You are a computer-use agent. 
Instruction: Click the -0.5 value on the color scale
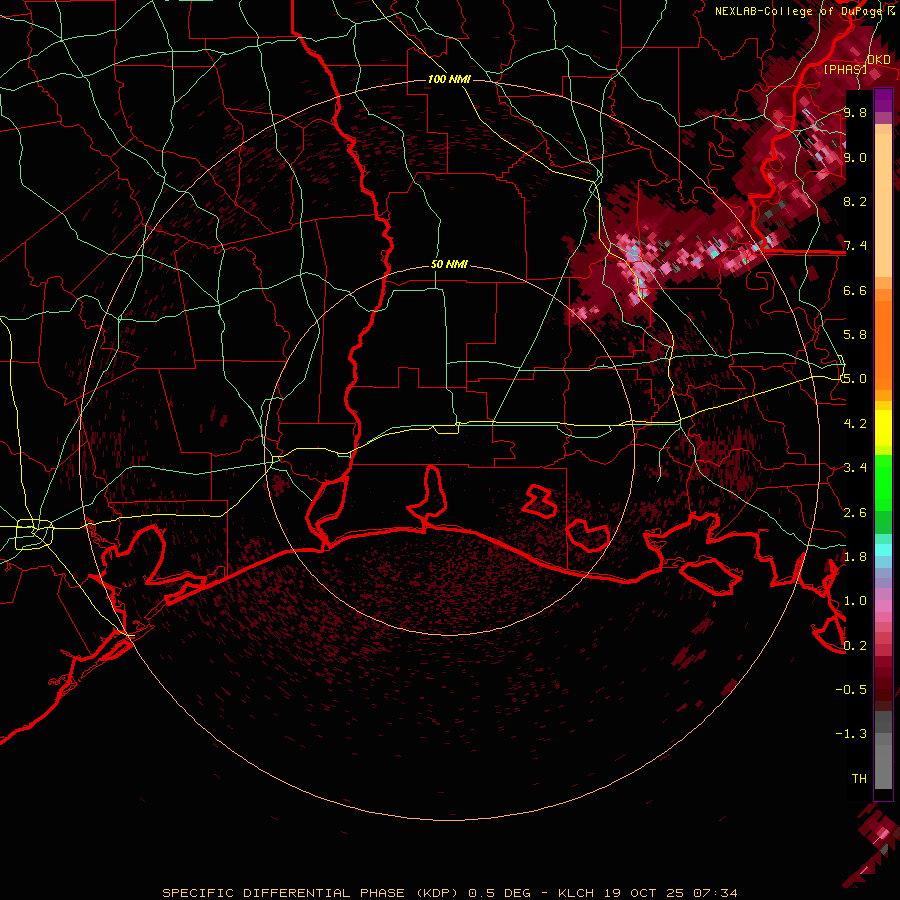[x=851, y=690]
